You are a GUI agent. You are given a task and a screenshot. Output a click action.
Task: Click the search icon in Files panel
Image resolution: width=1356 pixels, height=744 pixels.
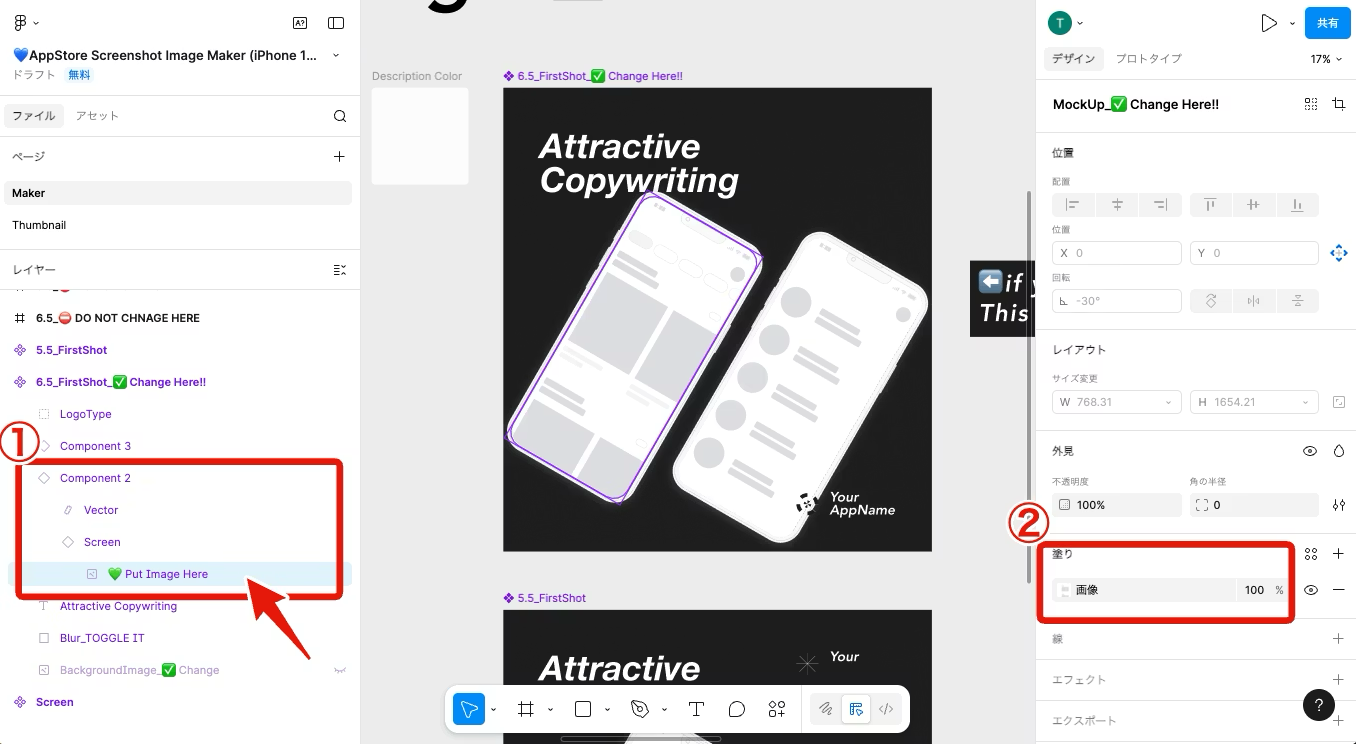[340, 116]
